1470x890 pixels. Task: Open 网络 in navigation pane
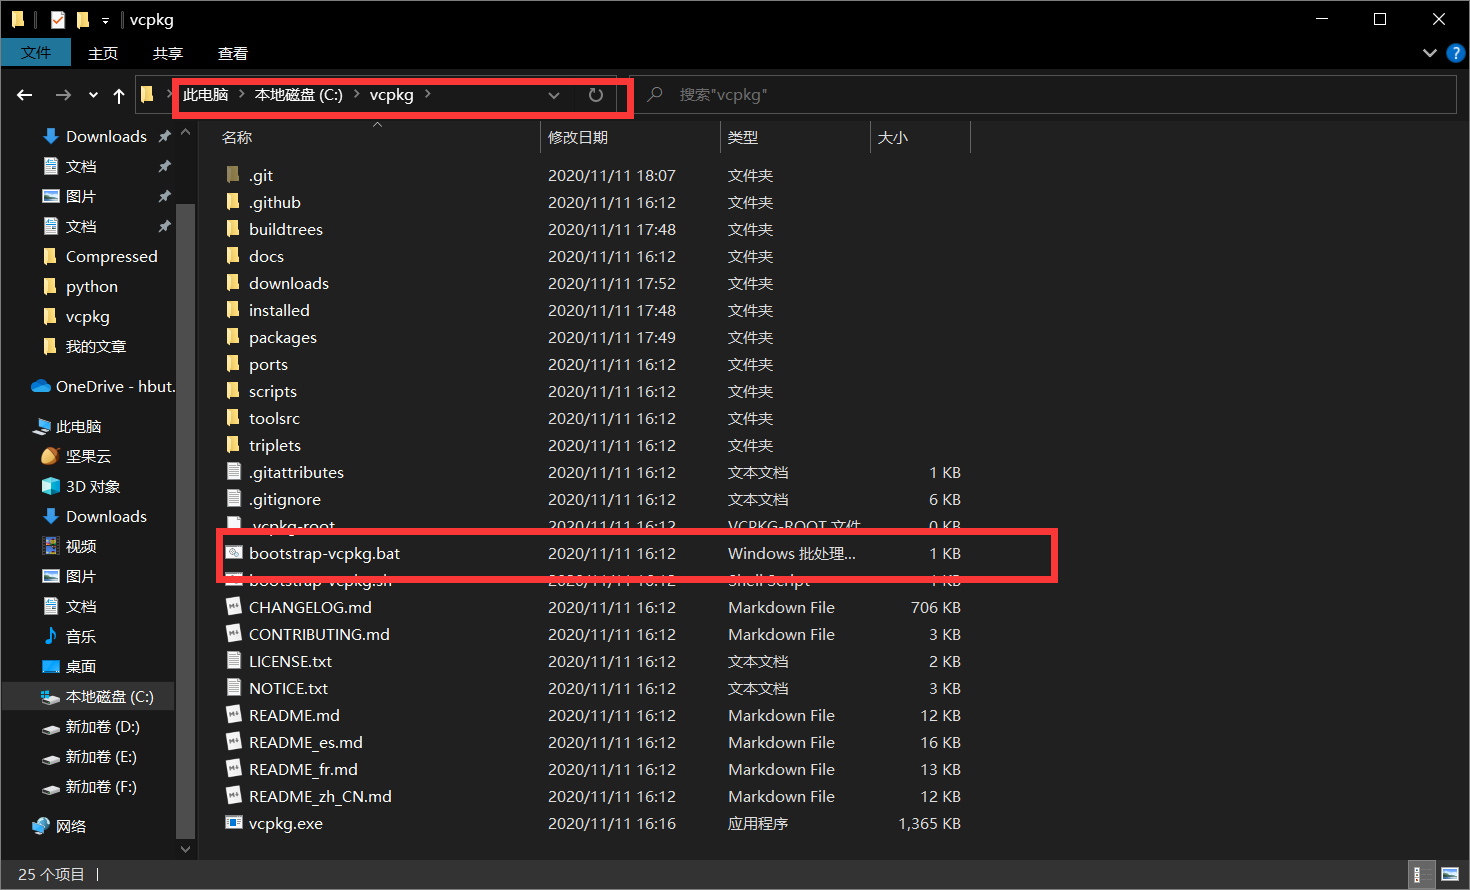point(70,826)
